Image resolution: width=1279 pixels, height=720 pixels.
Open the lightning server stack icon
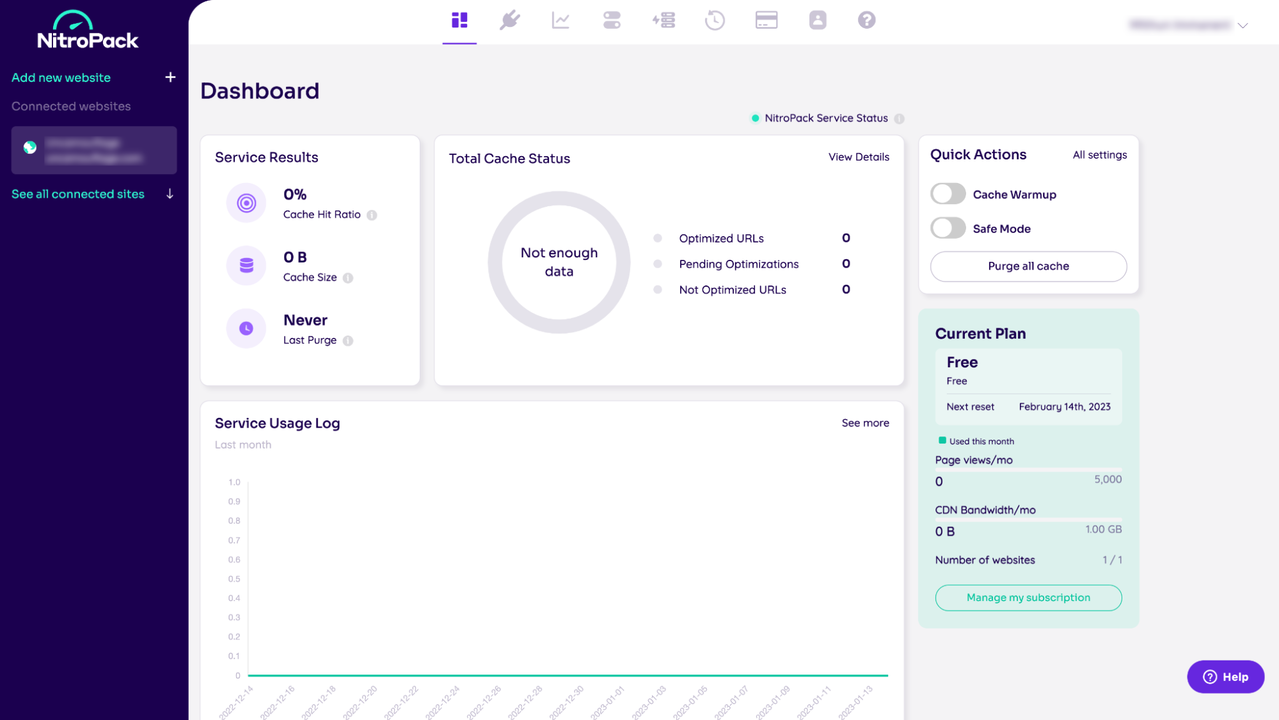[x=664, y=20]
